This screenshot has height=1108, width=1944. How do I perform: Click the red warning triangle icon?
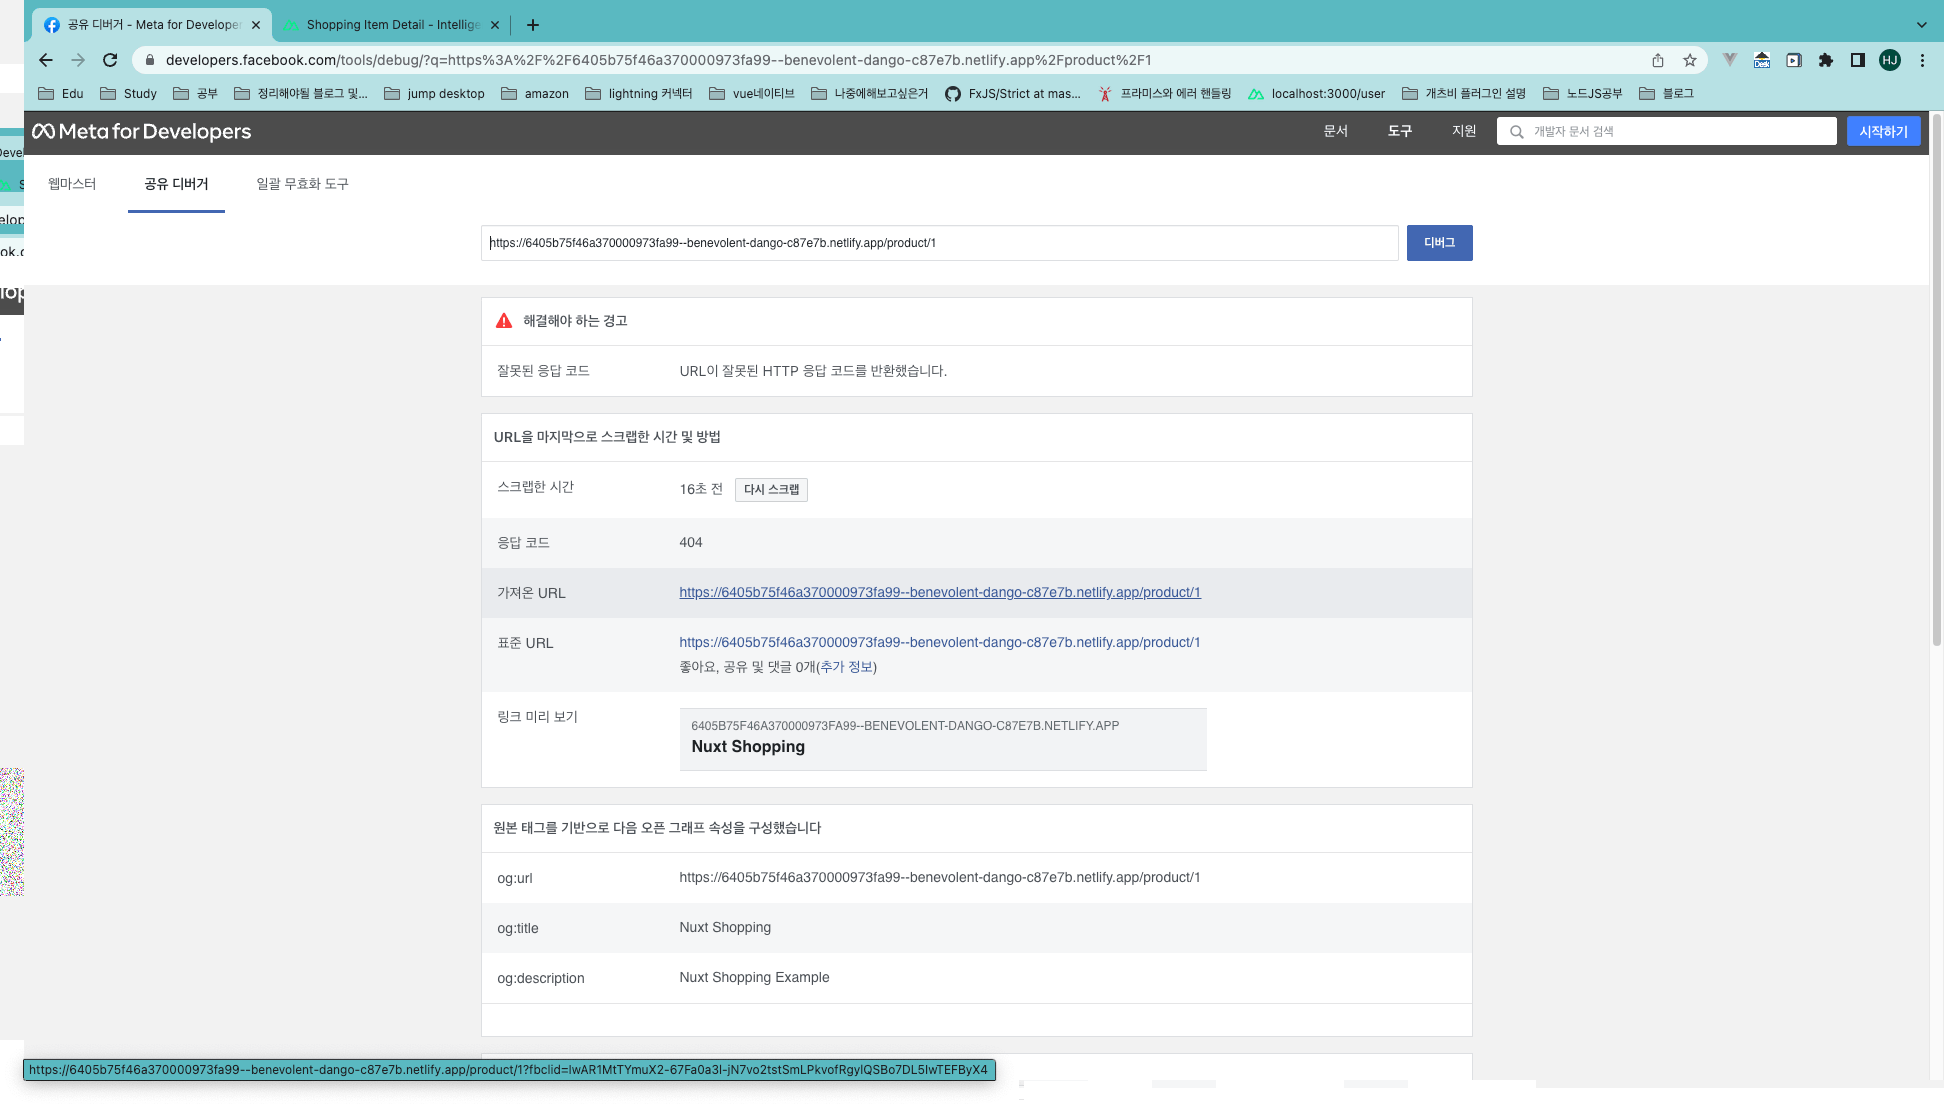(x=504, y=321)
